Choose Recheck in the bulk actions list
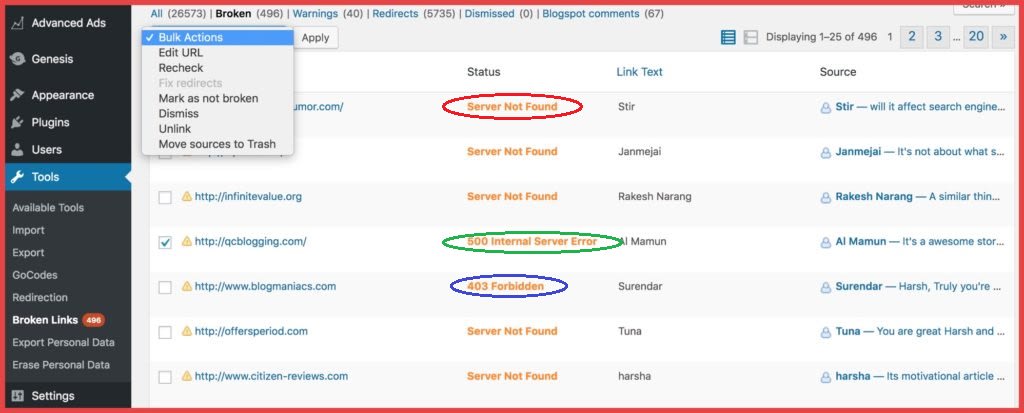 pyautogui.click(x=217, y=67)
